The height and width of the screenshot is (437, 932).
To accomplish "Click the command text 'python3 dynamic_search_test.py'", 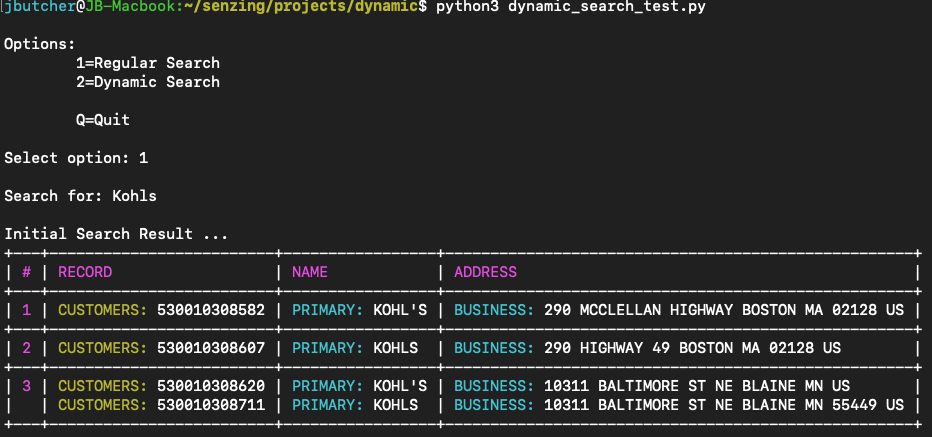I will pos(571,8).
